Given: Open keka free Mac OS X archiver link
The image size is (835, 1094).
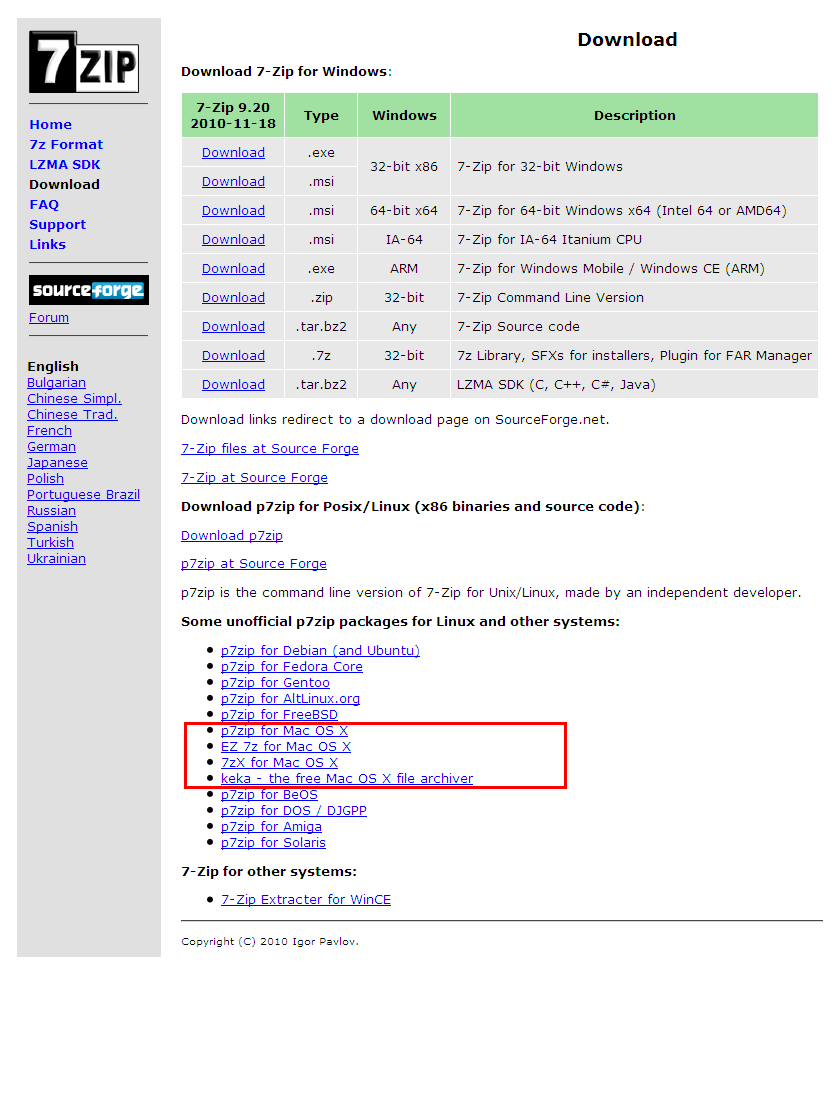Looking at the screenshot, I should tap(347, 779).
